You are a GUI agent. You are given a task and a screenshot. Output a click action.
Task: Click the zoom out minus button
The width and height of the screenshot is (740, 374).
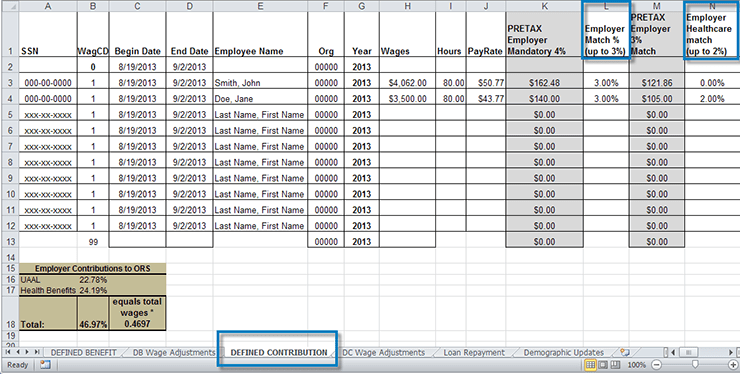click(x=656, y=365)
